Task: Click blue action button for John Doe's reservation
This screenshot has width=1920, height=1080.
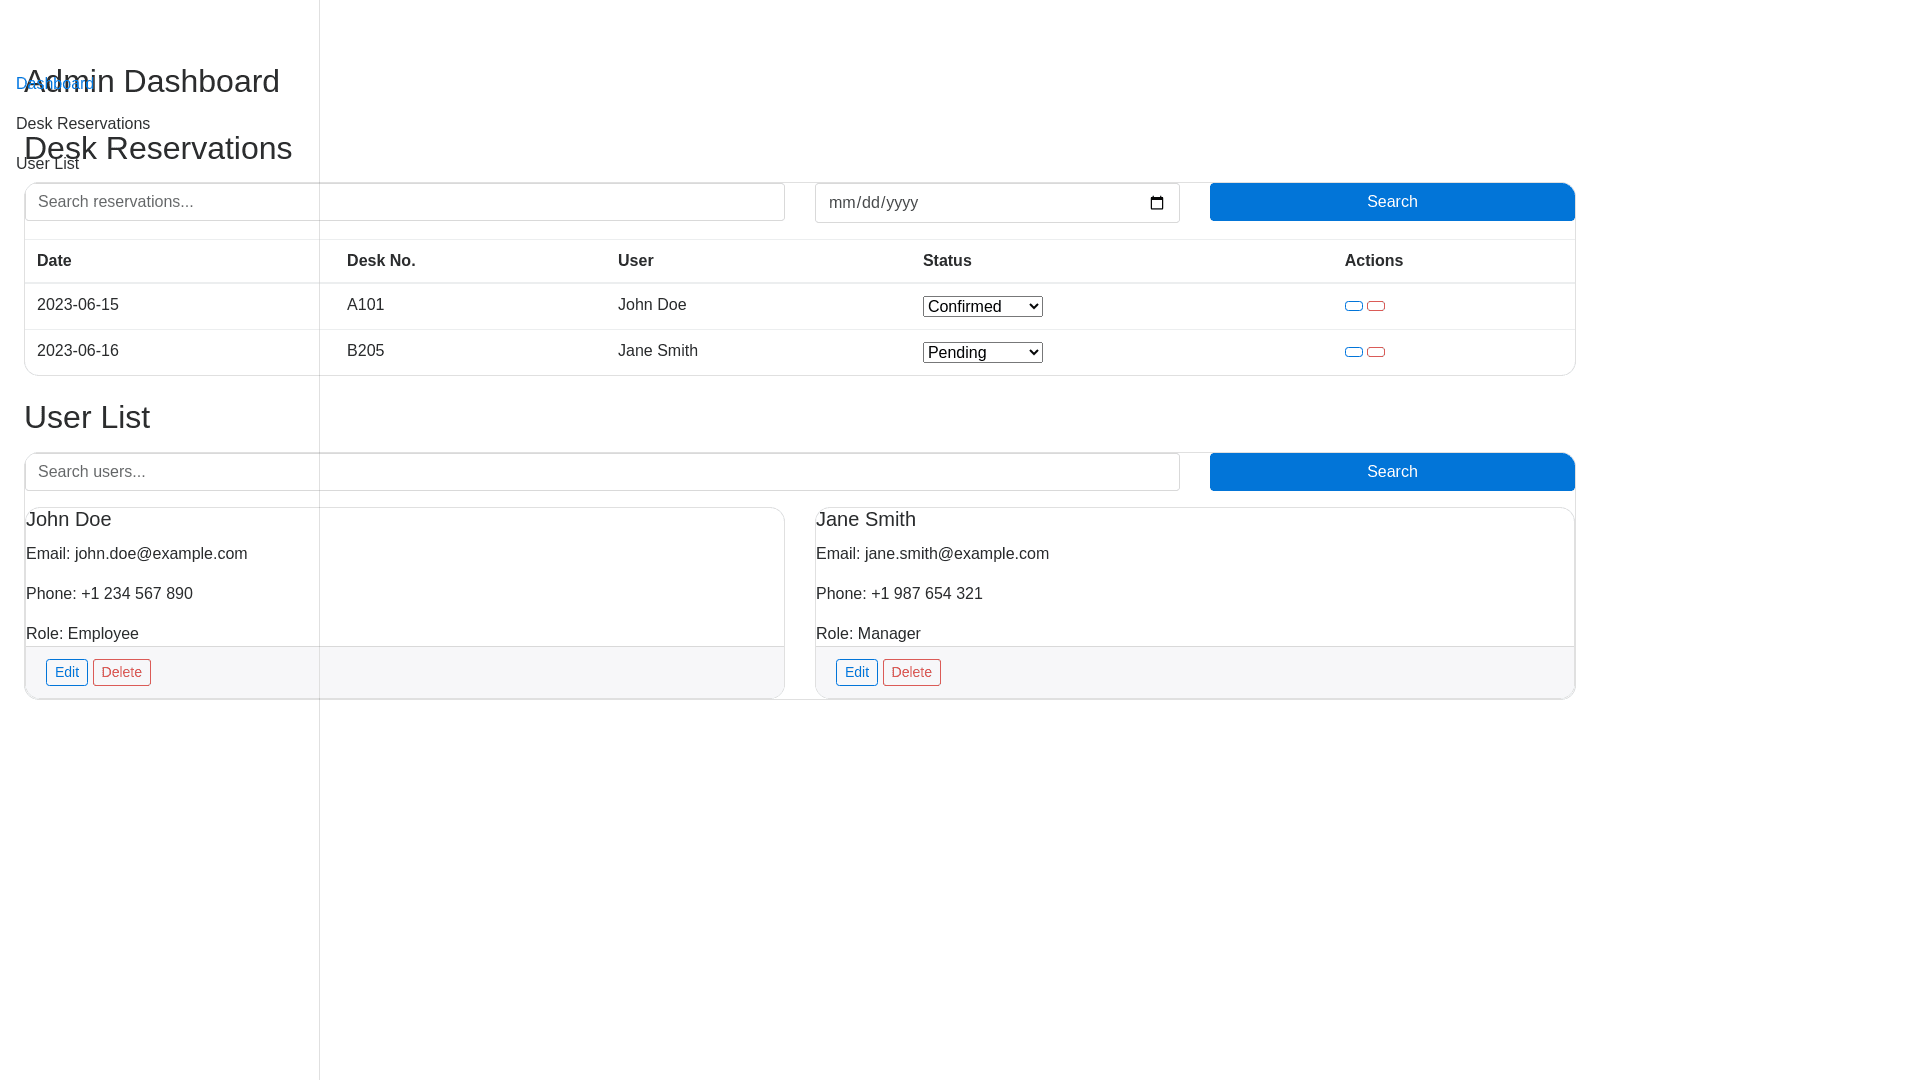Action: pos(1353,306)
